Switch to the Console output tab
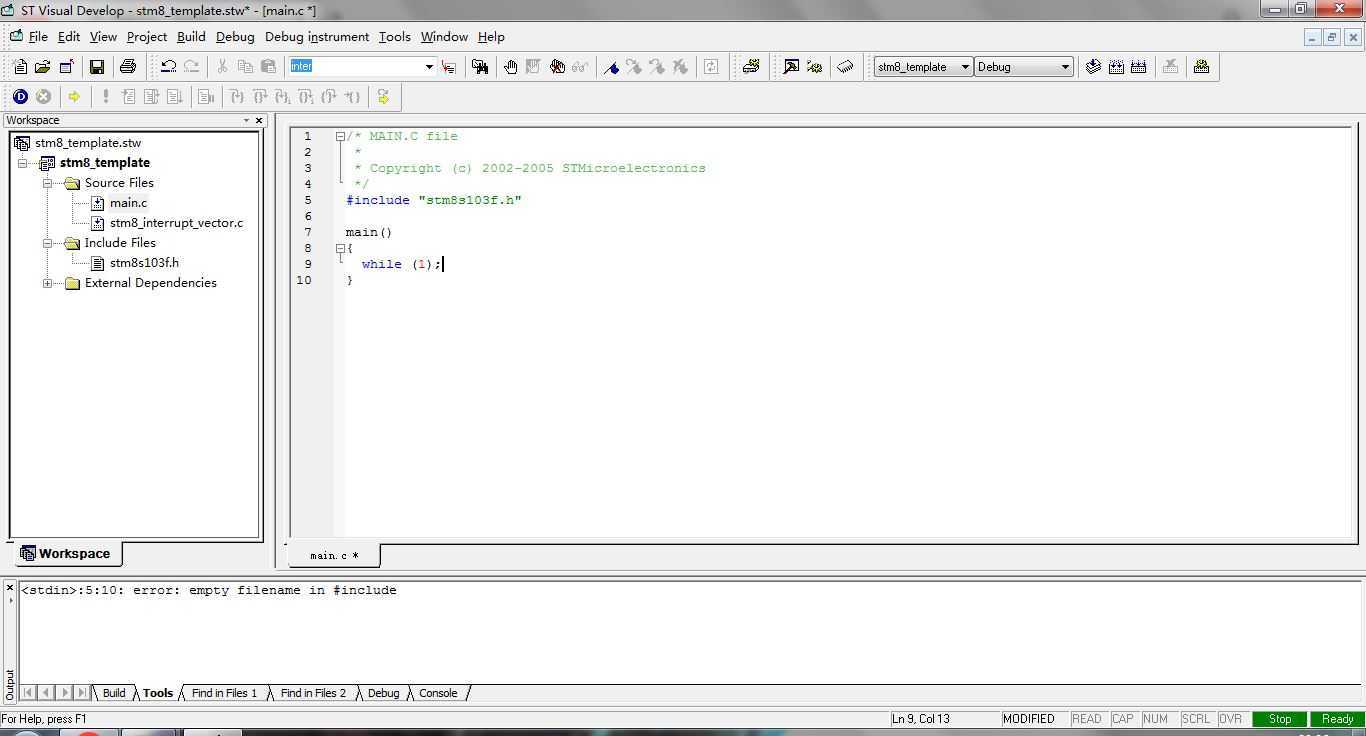The image size is (1366, 736). click(x=438, y=693)
